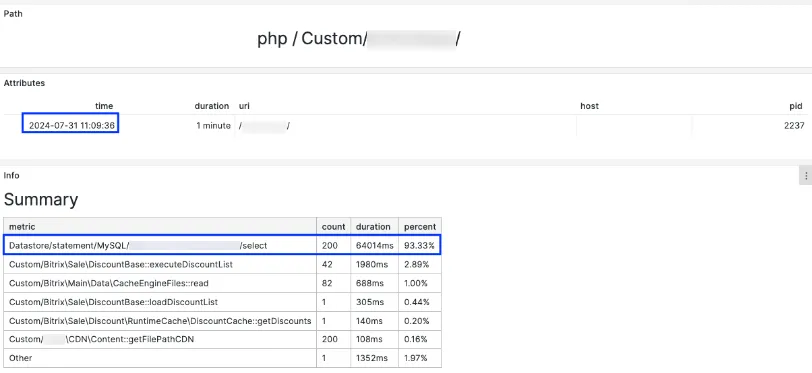The image size is (812, 373).
Task: Click the 1980ms duration cell
Action: tap(374, 264)
